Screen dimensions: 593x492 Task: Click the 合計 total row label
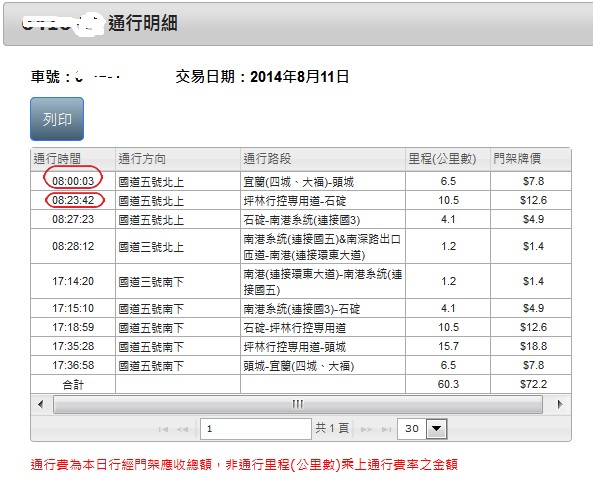[x=73, y=385]
